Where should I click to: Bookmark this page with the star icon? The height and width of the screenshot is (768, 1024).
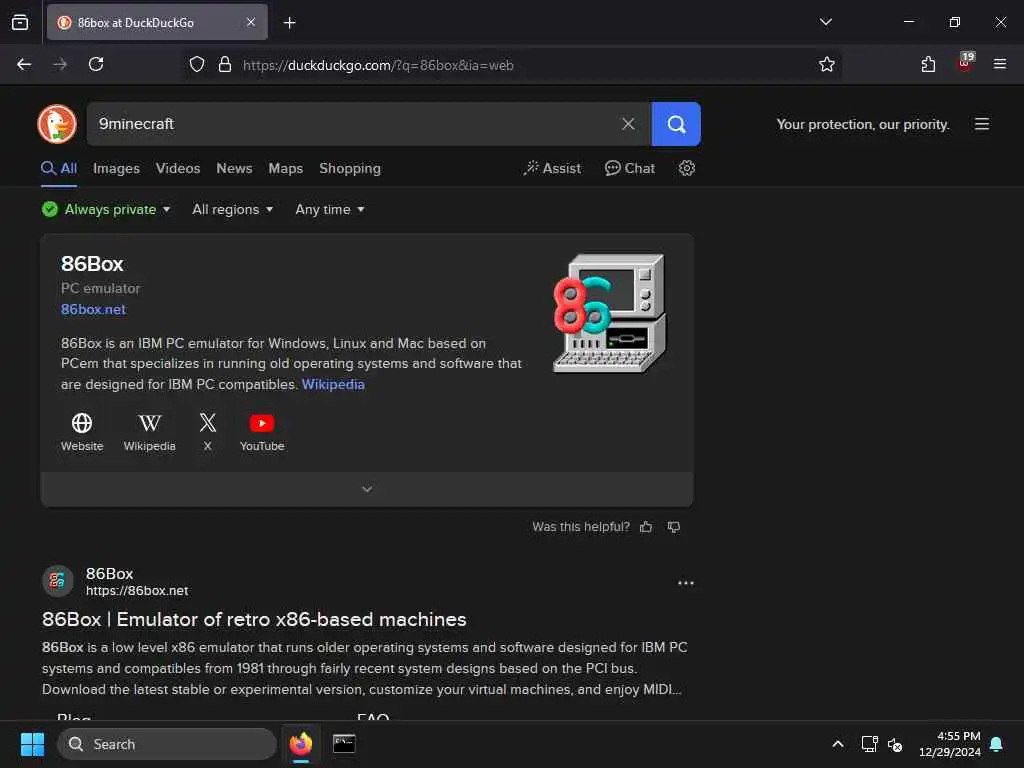coord(827,64)
